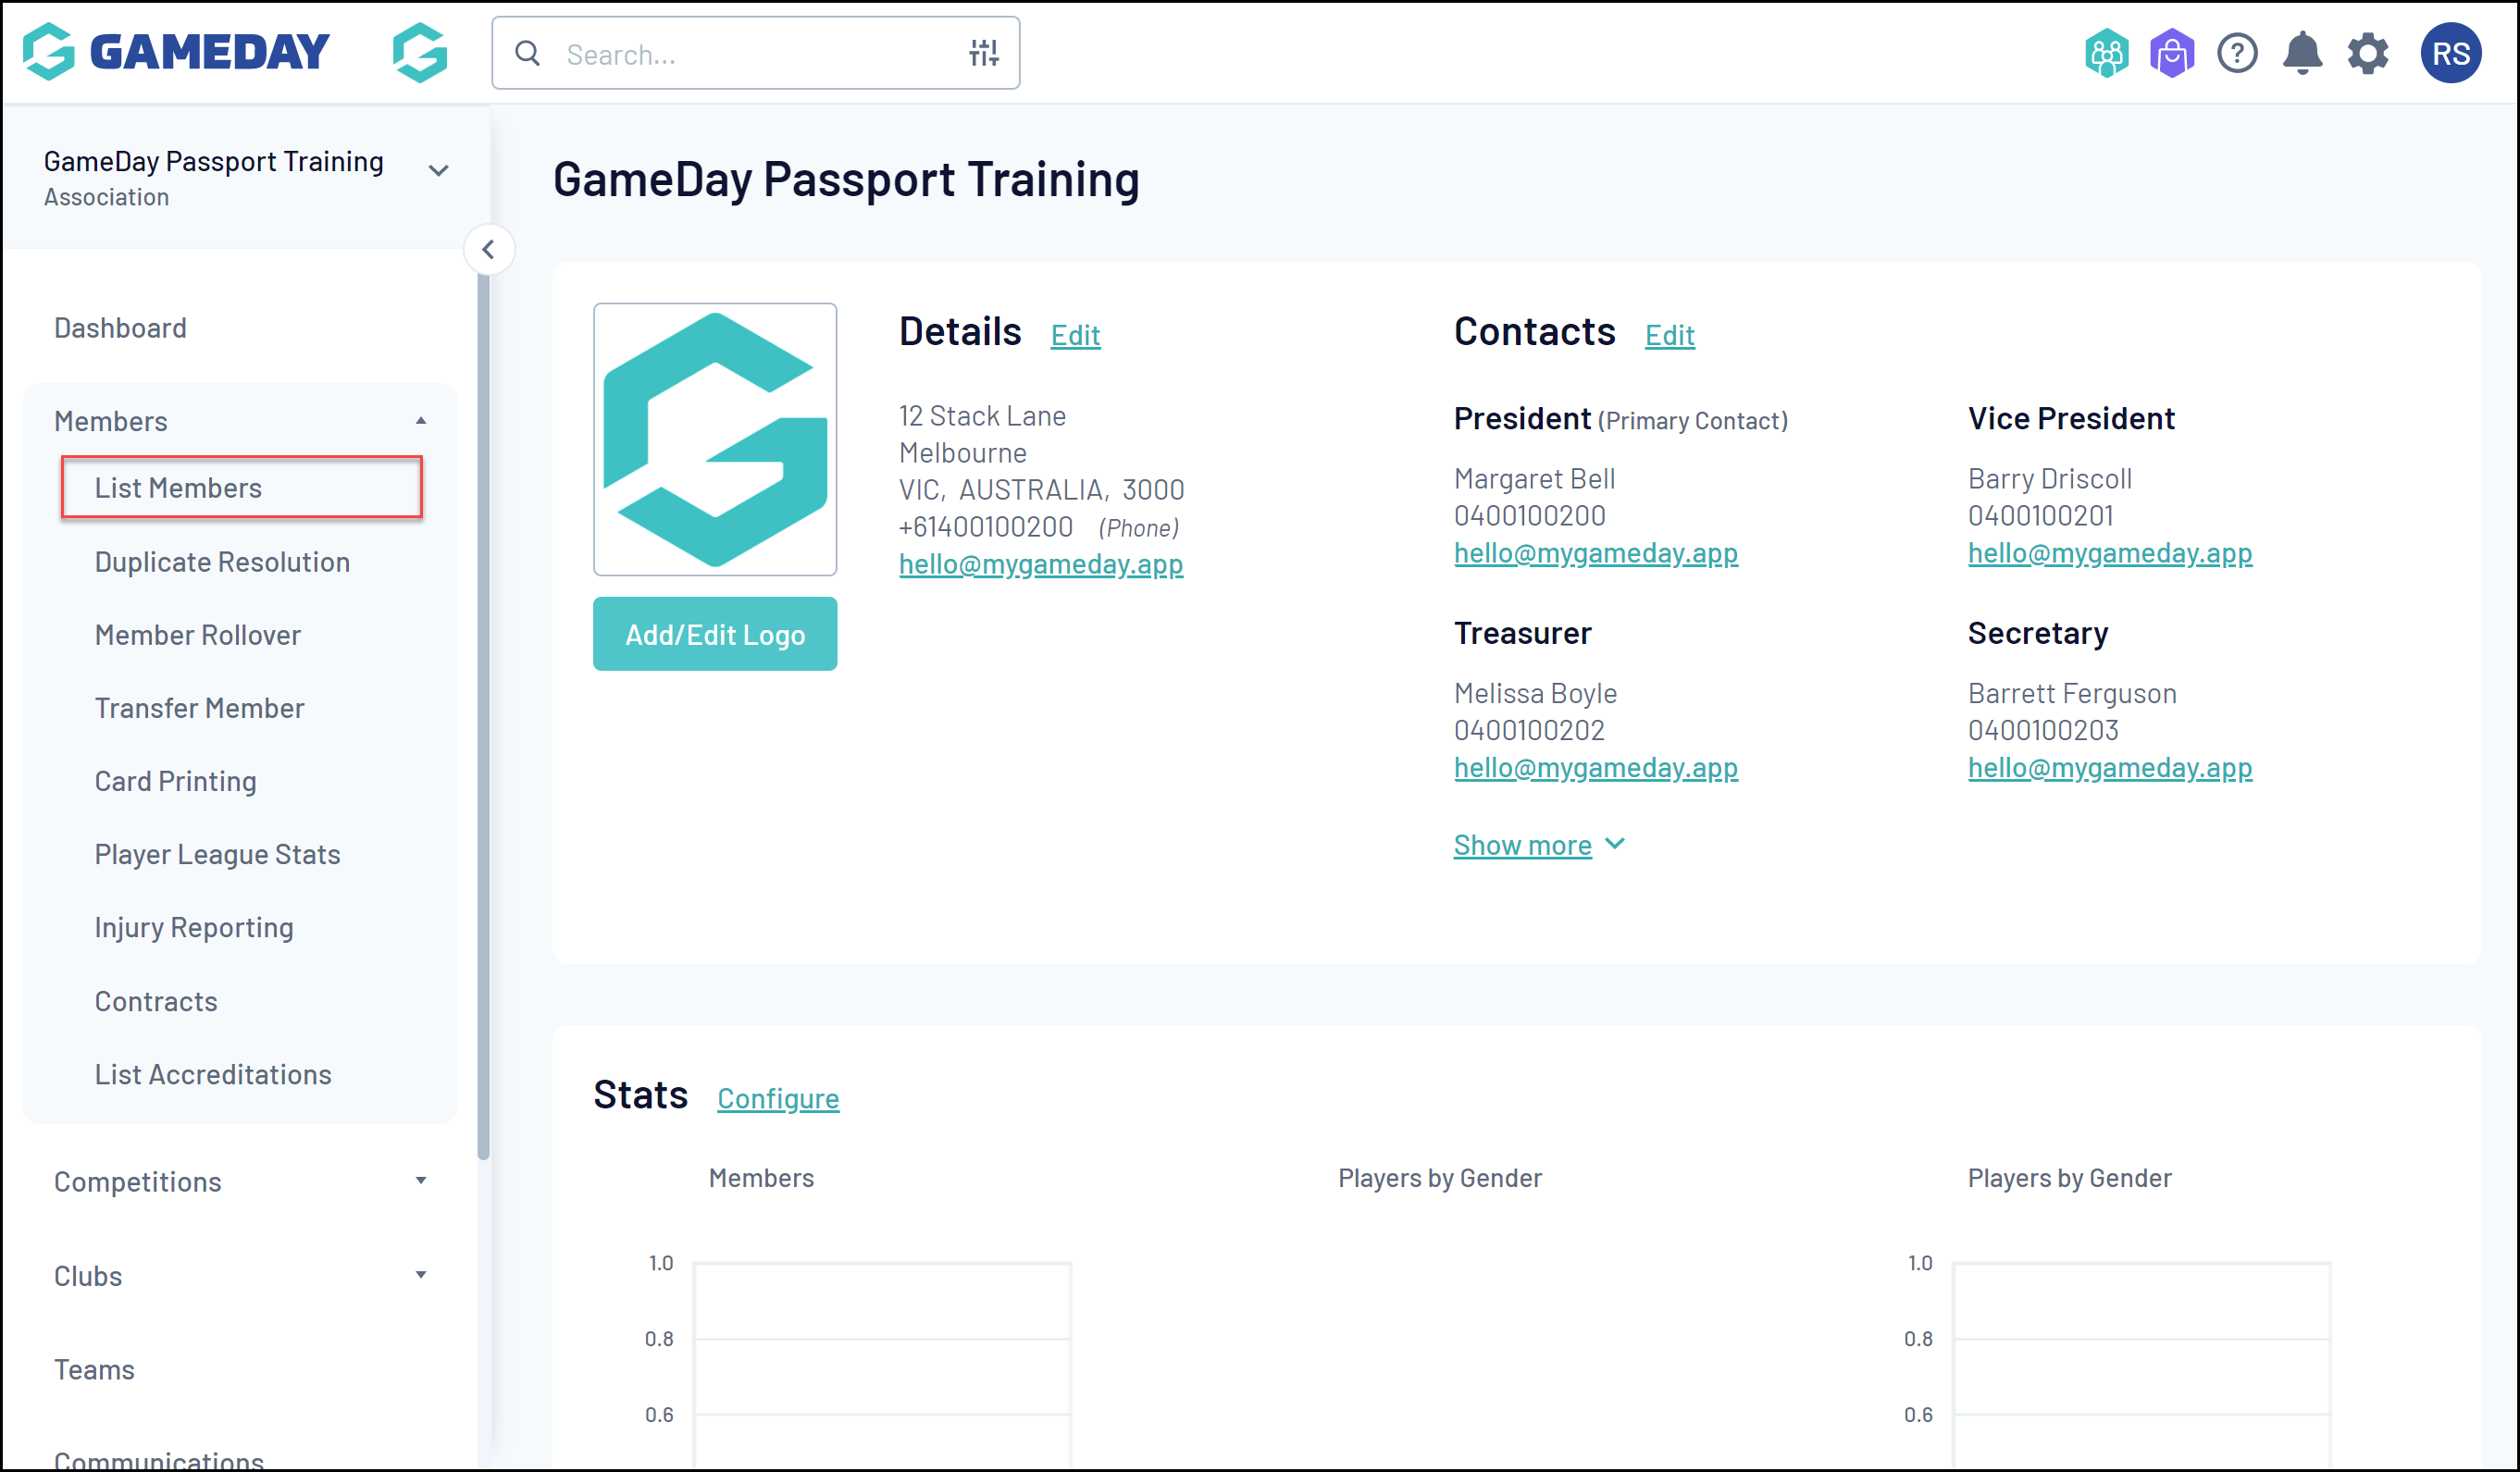Viewport: 2520px width, 1472px height.
Task: Collapse the Members menu section
Action: [x=421, y=421]
